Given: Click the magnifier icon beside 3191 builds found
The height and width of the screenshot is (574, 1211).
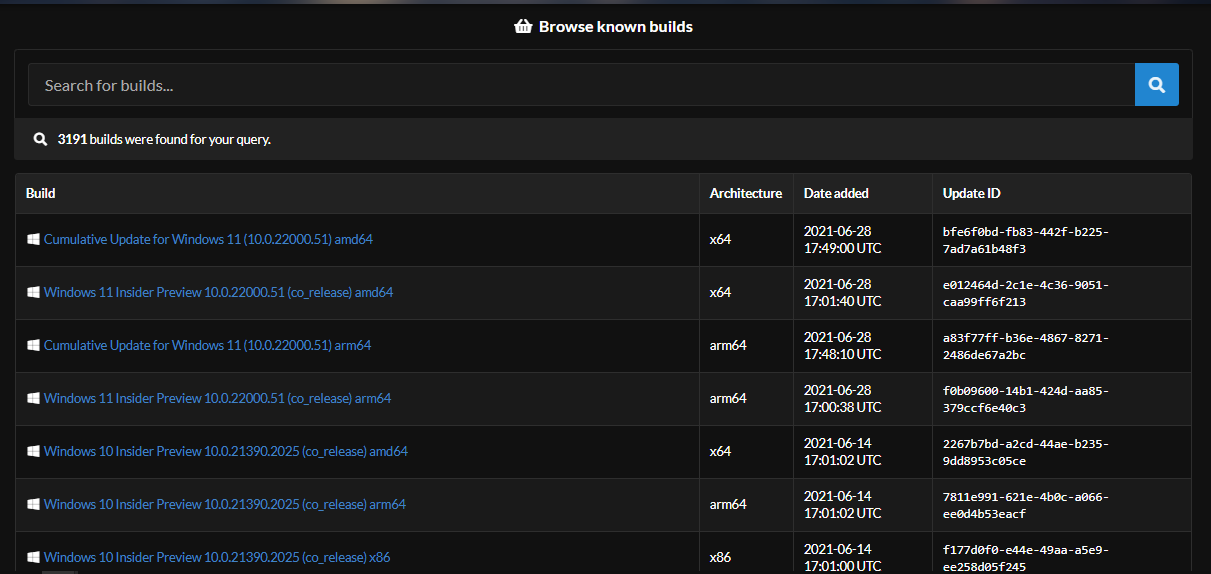Looking at the screenshot, I should coord(41,140).
